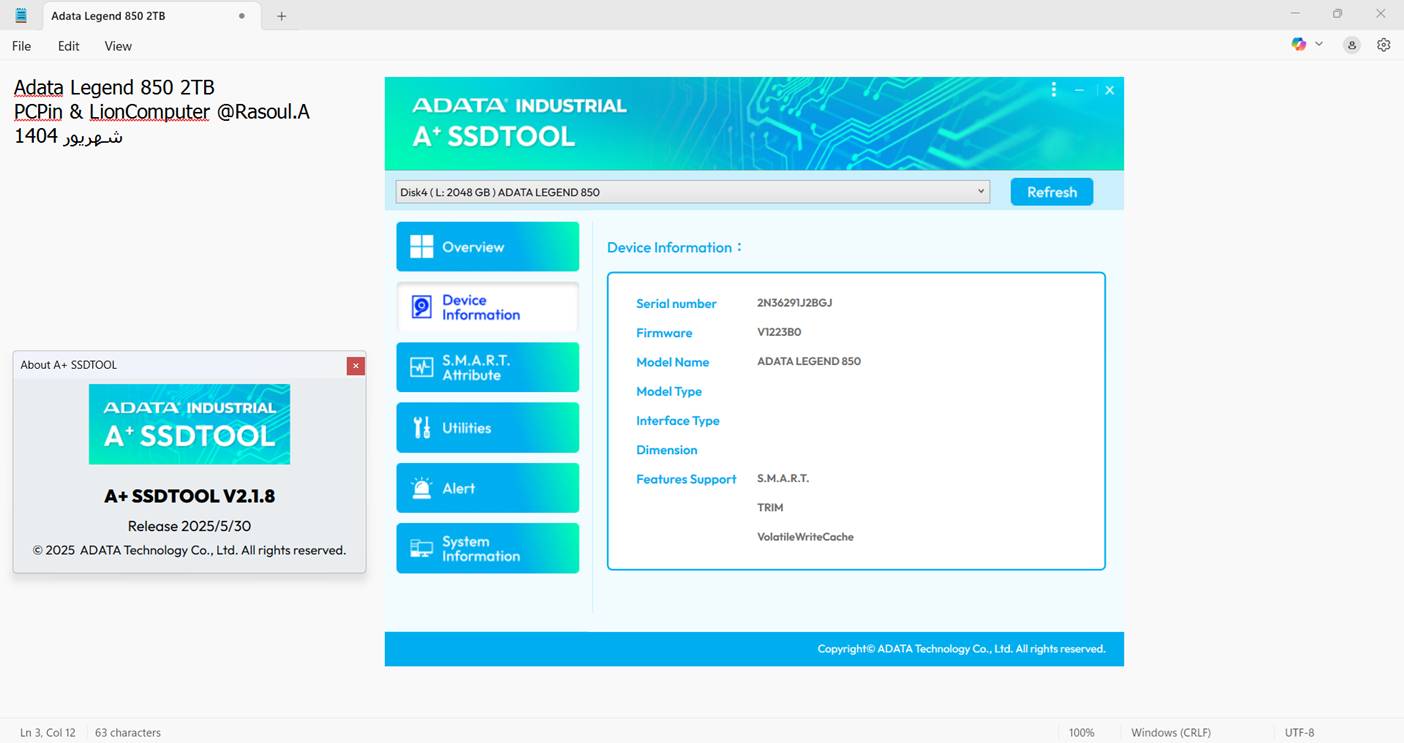Click the serial number value 2N36291J2BGJ
The height and width of the screenshot is (743, 1404).
click(x=794, y=303)
